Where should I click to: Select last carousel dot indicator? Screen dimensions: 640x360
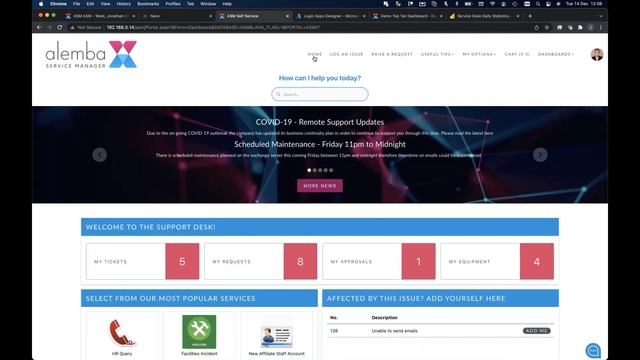click(331, 170)
